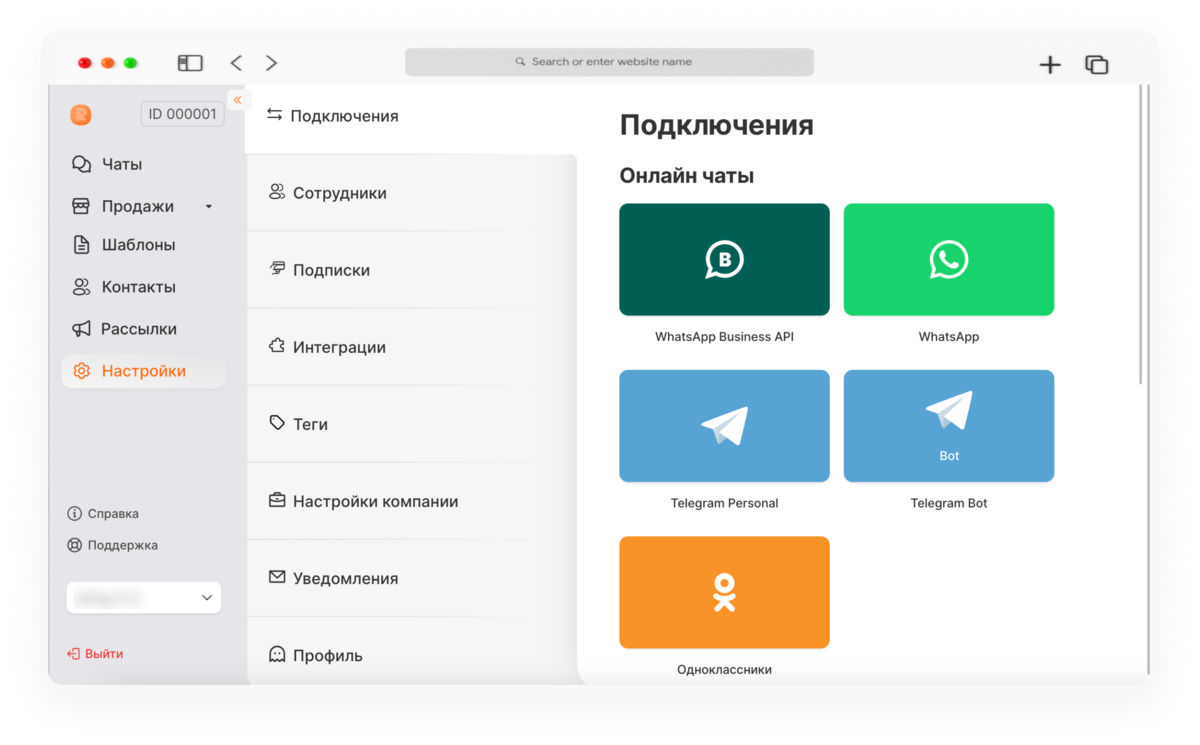Click the Поддержка lifebuoy icon
This screenshot has width=1200, height=745.
click(x=74, y=546)
